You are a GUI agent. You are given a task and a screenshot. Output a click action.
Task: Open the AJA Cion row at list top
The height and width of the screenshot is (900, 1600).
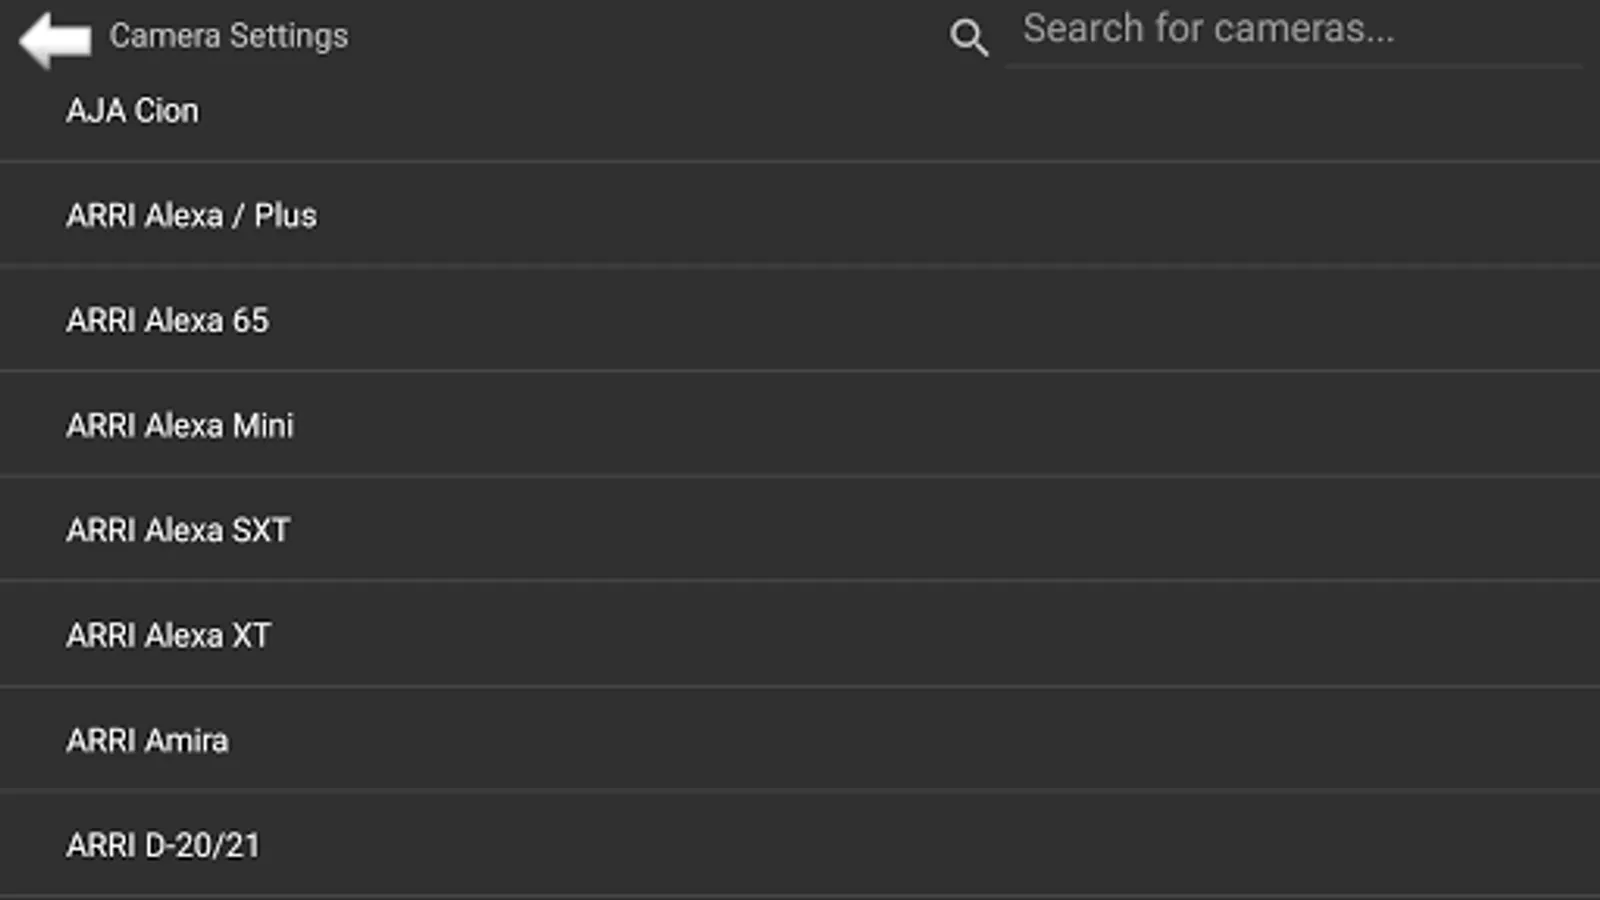800,110
